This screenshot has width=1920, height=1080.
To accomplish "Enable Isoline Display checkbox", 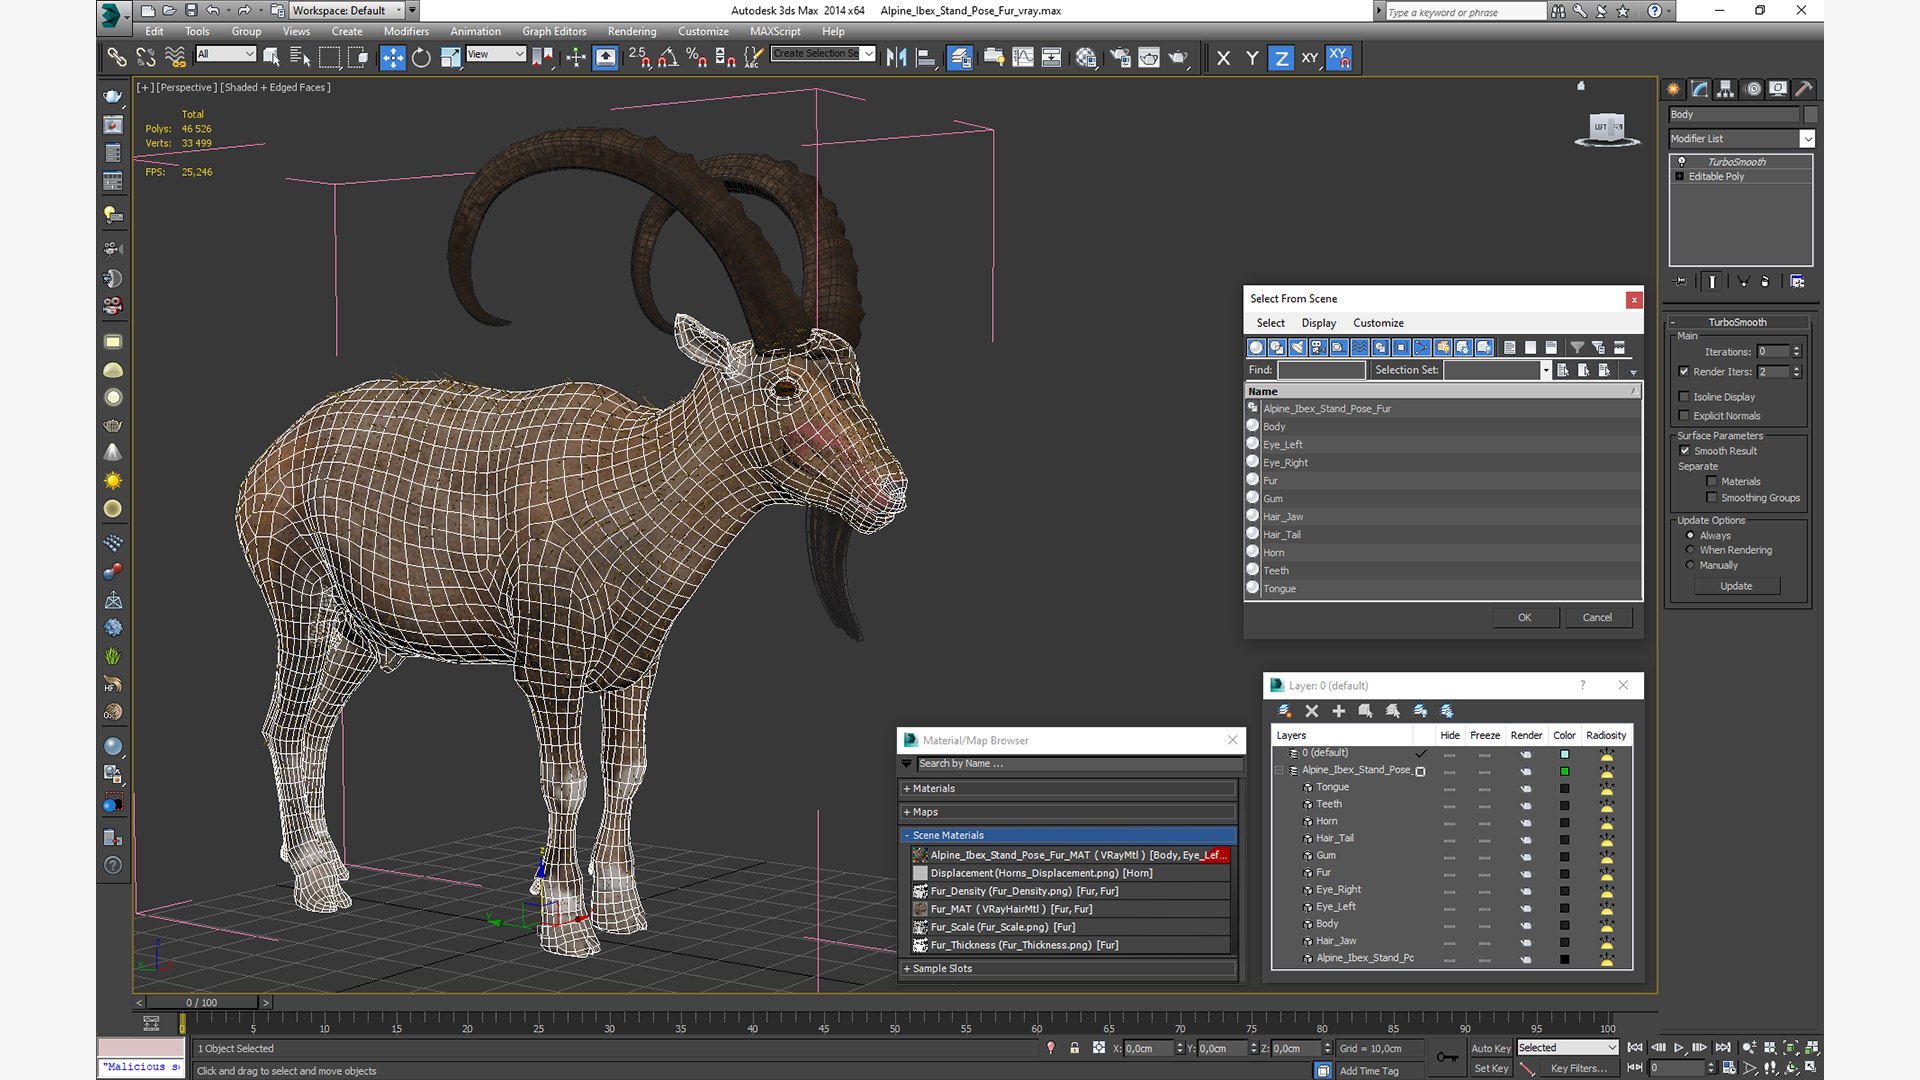I will (x=1684, y=396).
